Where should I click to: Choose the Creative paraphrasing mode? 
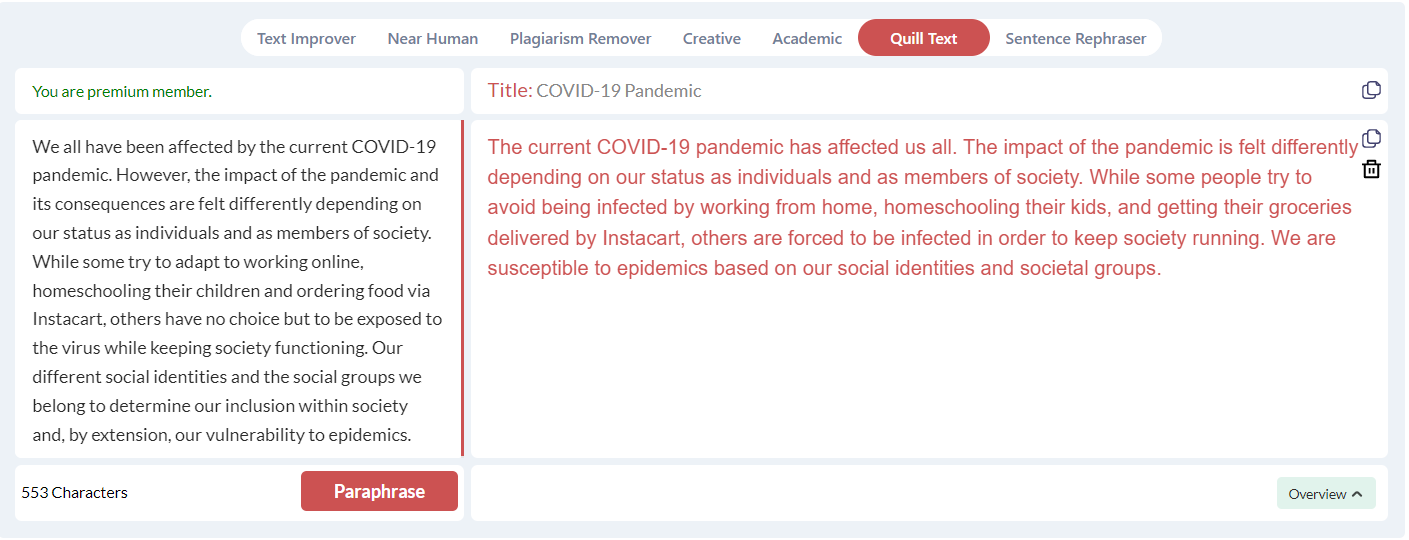coord(711,38)
